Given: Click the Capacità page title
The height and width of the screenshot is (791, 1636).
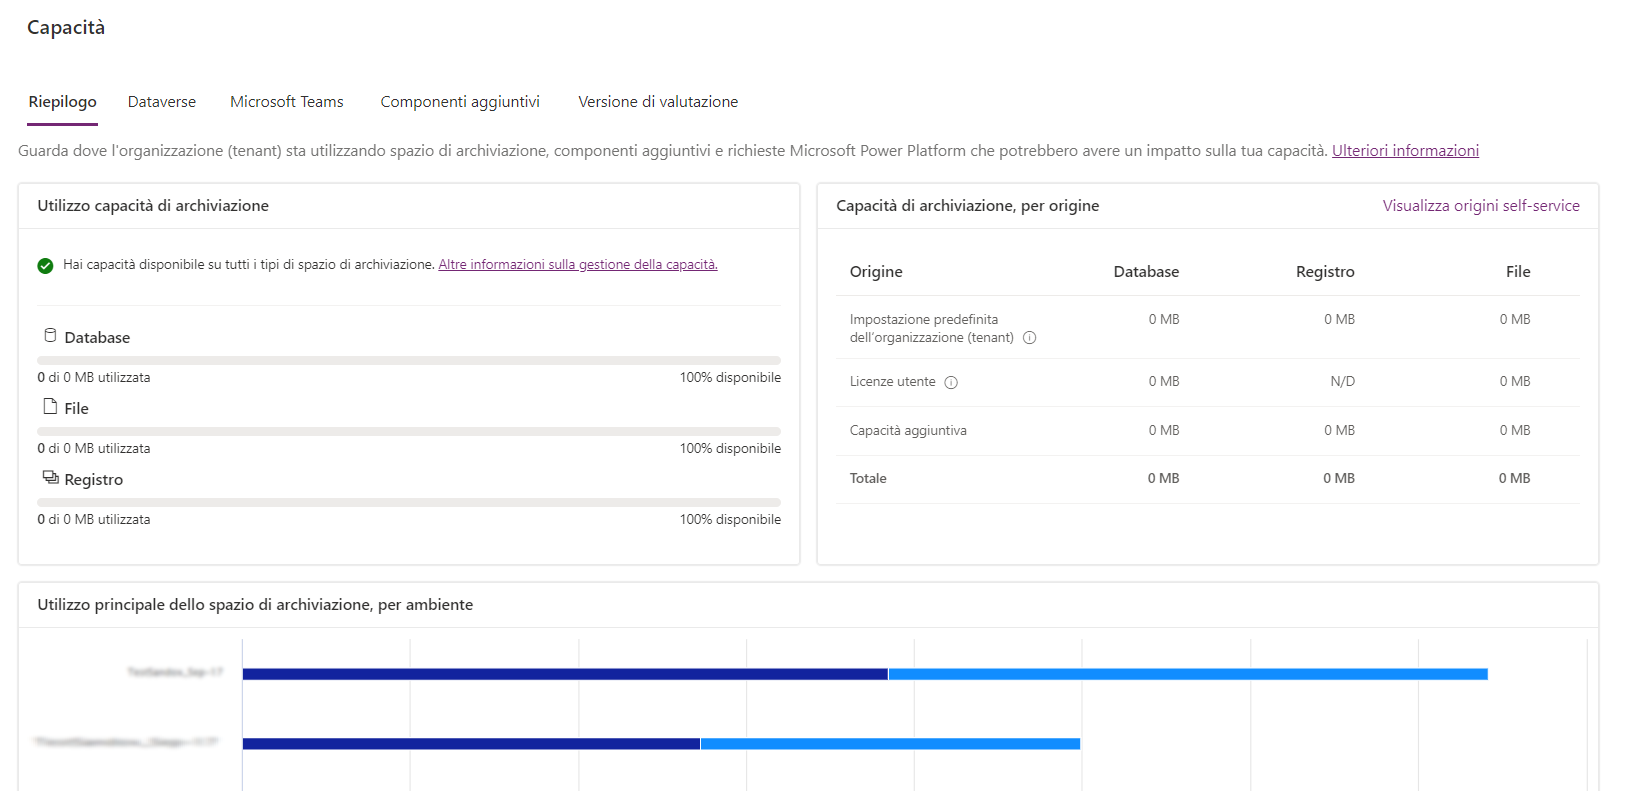Looking at the screenshot, I should click(x=66, y=28).
